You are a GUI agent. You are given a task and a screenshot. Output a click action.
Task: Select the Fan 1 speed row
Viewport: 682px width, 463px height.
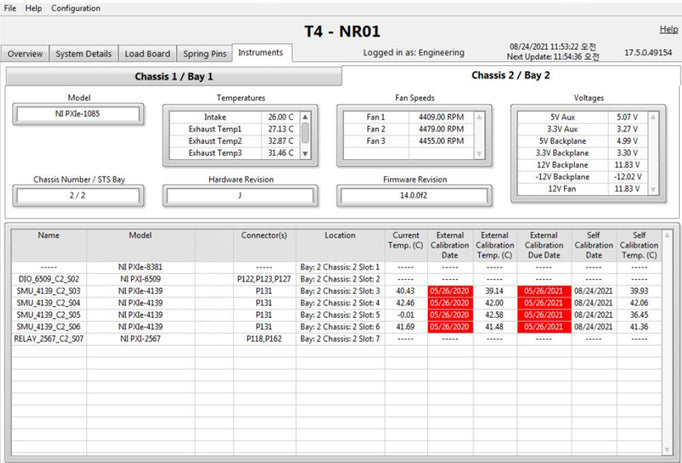pyautogui.click(x=408, y=117)
